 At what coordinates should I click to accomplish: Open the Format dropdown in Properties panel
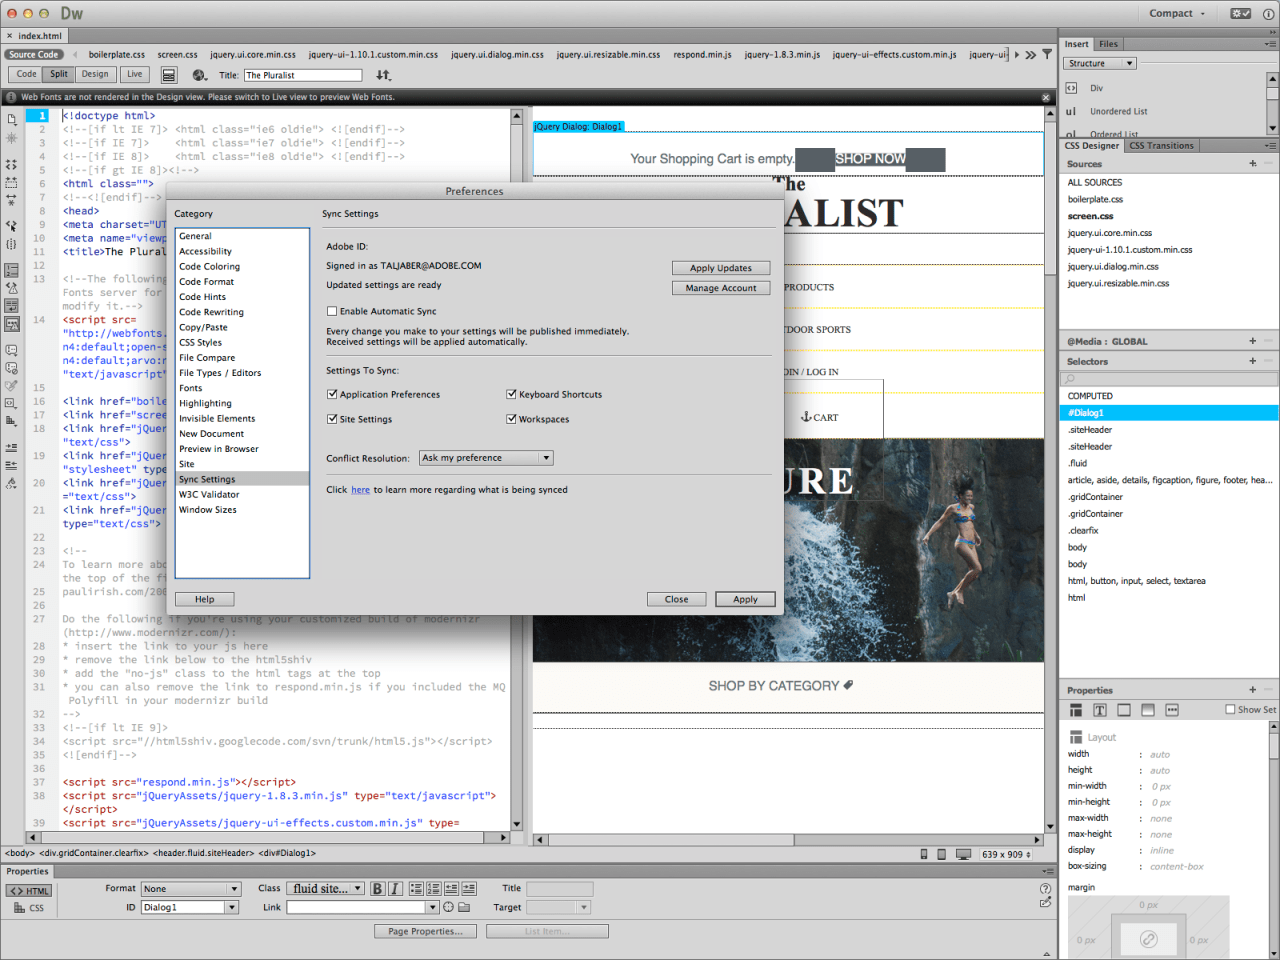click(190, 888)
